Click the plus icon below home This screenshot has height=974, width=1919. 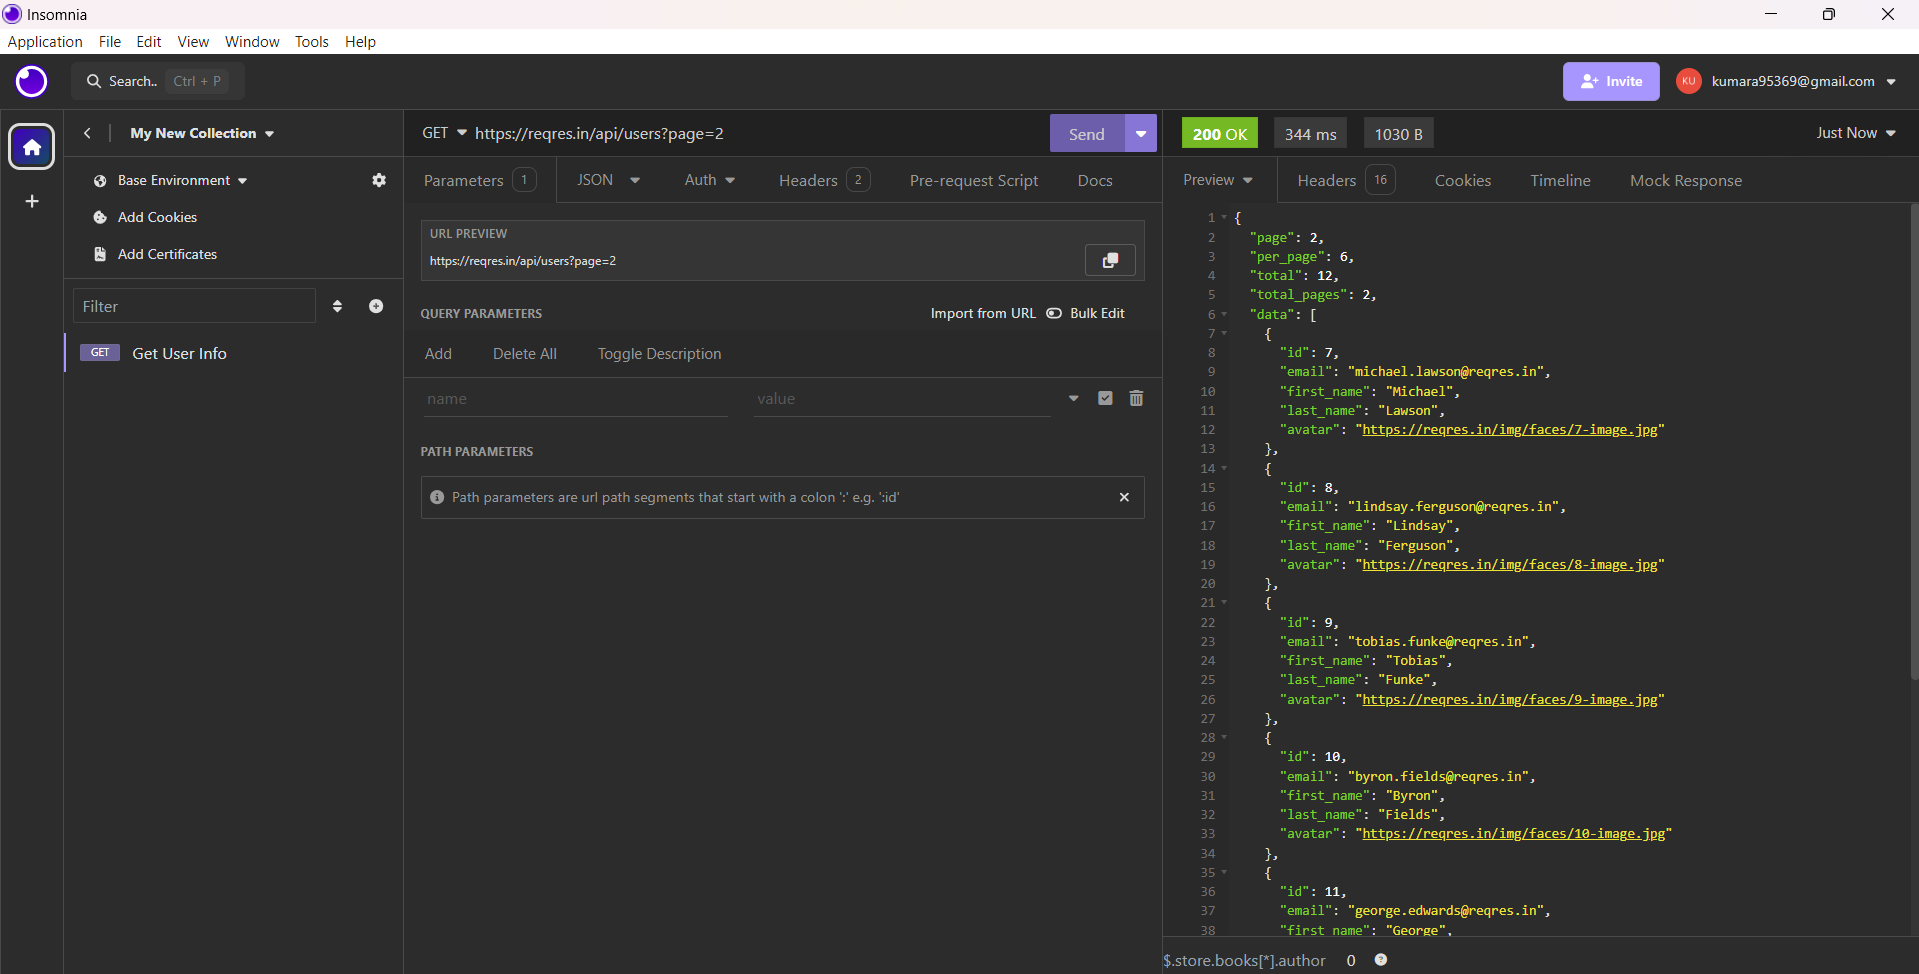point(32,202)
